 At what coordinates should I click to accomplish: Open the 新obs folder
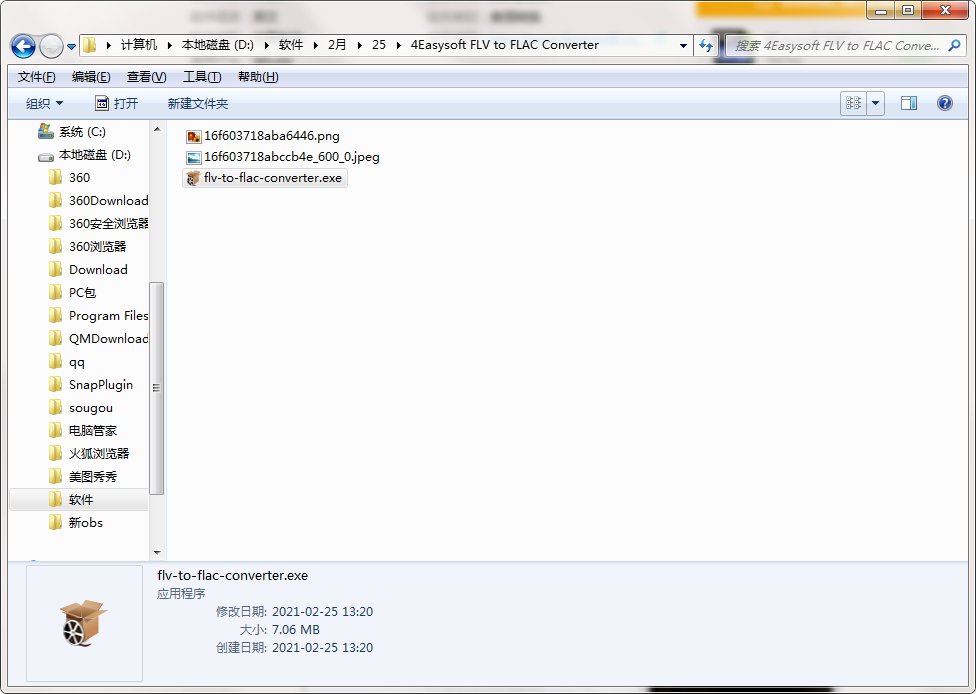pyautogui.click(x=76, y=523)
